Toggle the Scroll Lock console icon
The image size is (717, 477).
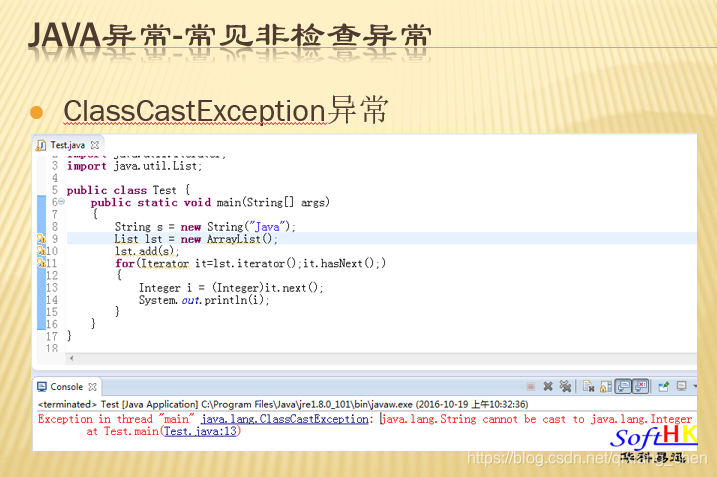606,387
